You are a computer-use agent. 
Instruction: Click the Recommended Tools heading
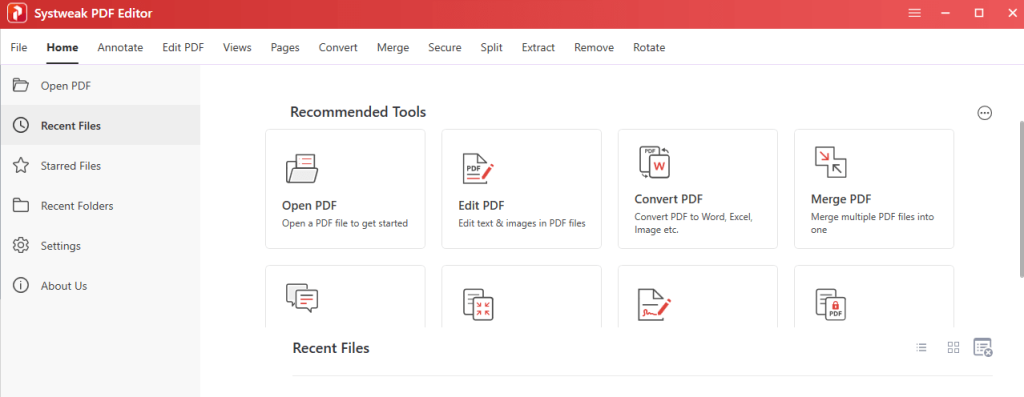pos(358,112)
